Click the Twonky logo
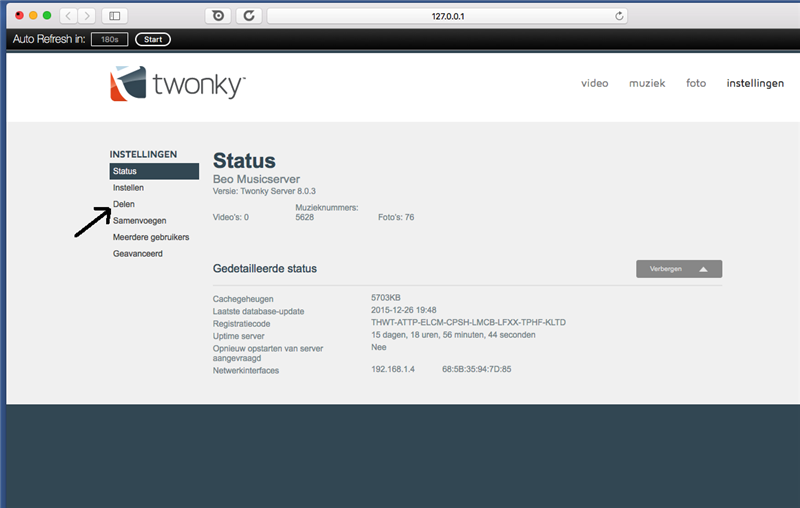The width and height of the screenshot is (800, 508). 178,83
